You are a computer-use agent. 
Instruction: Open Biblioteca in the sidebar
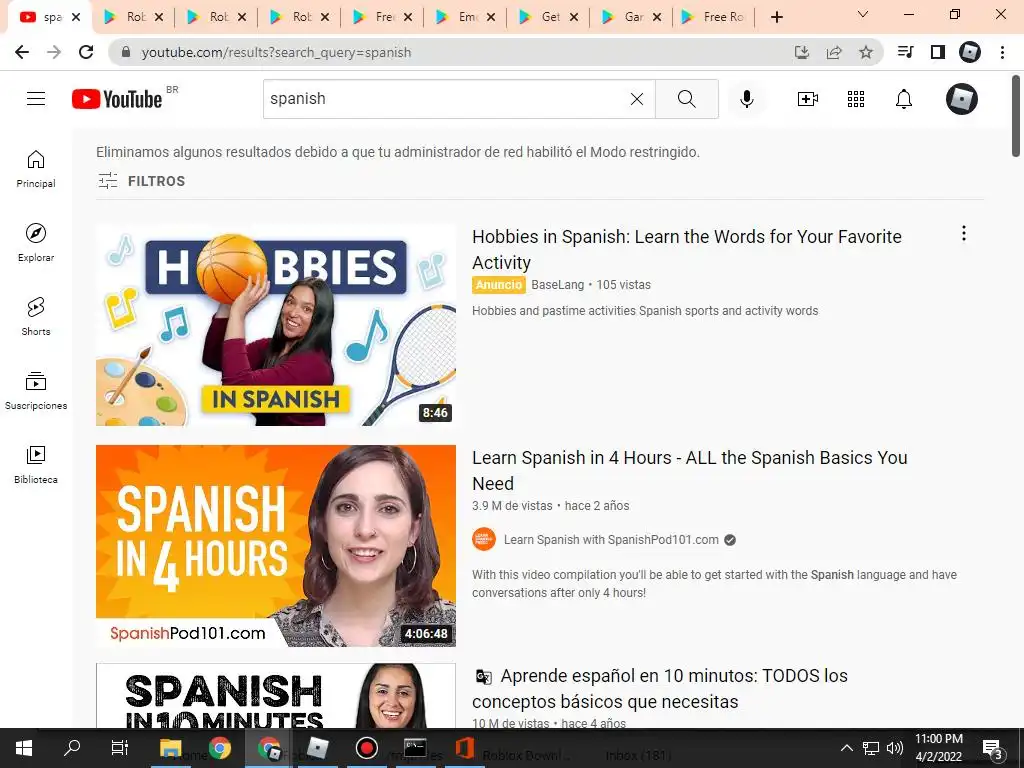coord(36,464)
